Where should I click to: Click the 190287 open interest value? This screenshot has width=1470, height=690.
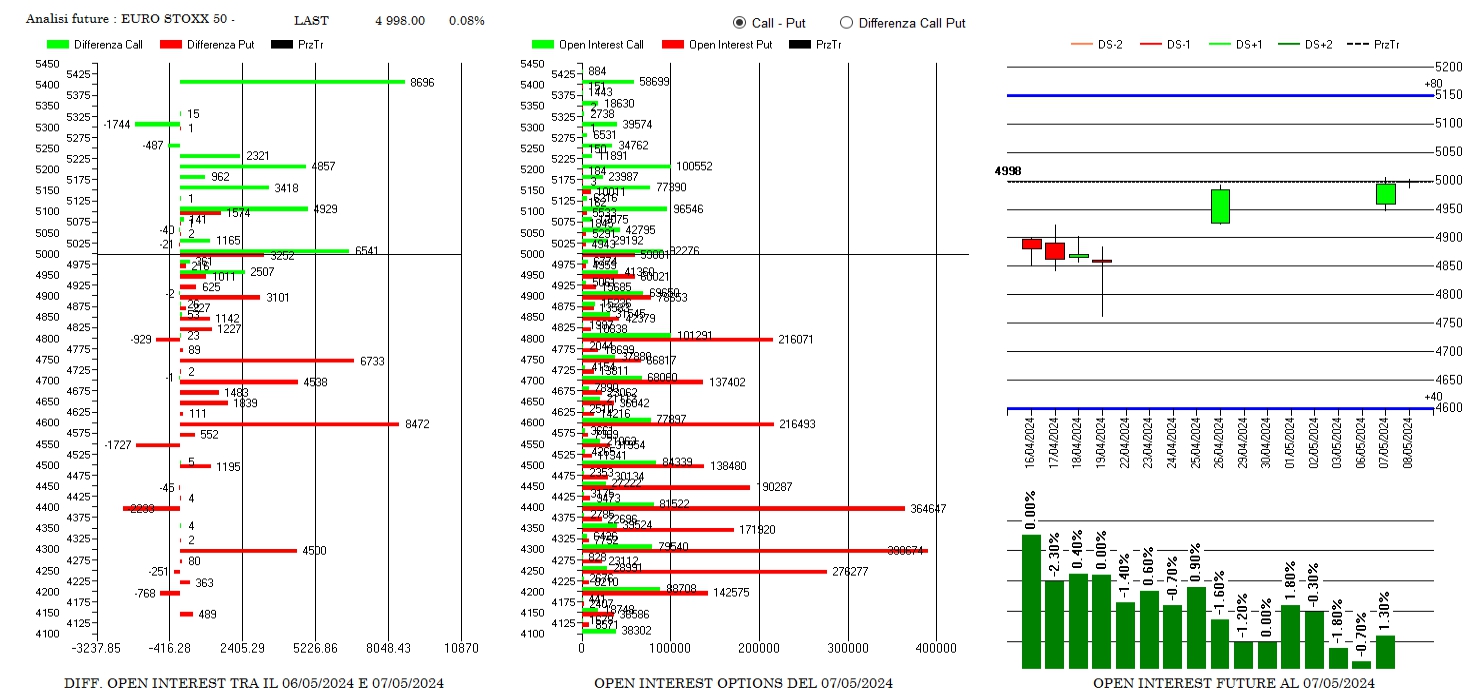773,487
